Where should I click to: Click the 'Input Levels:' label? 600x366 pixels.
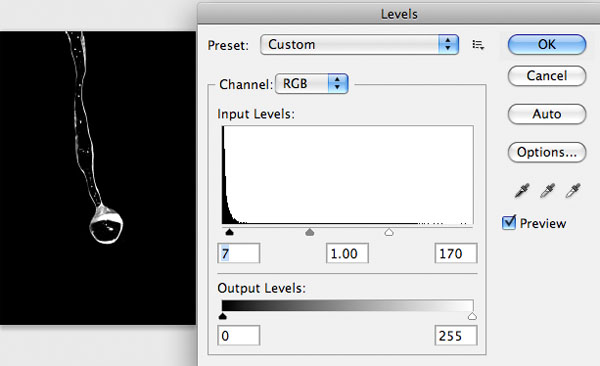point(256,114)
